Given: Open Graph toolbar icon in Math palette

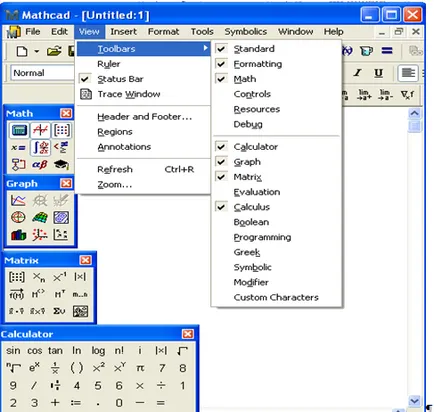Looking at the screenshot, I should coord(40,130).
